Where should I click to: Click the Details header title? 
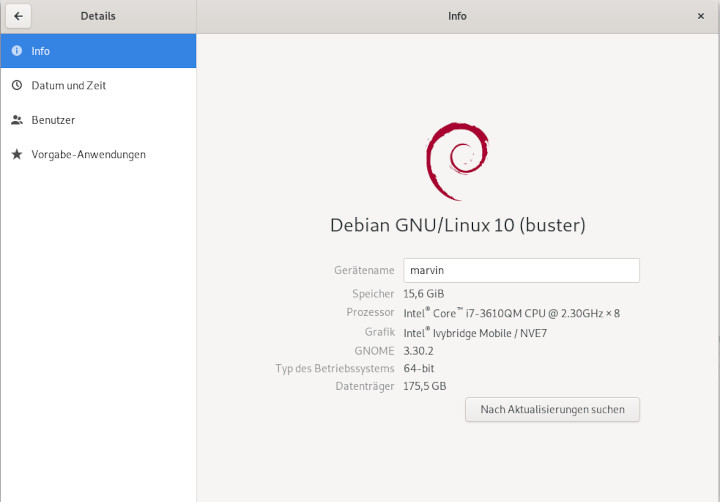click(98, 16)
